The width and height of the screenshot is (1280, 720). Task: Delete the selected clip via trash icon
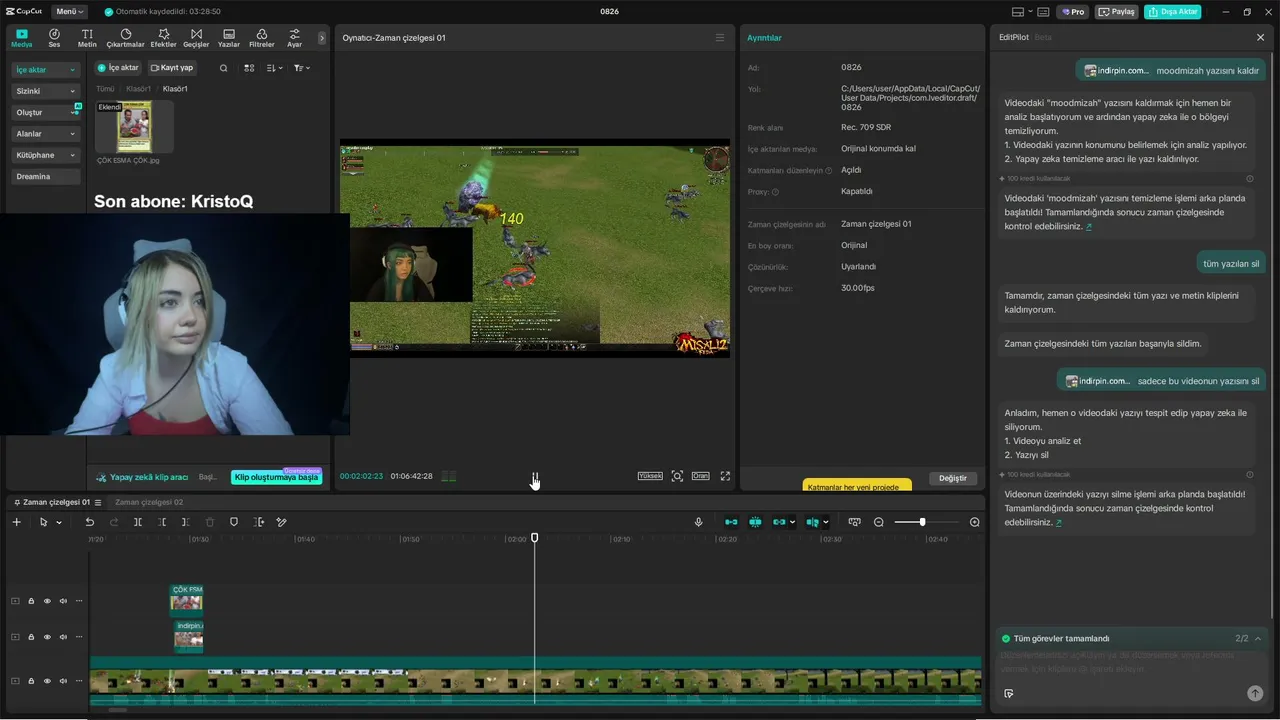pos(210,522)
